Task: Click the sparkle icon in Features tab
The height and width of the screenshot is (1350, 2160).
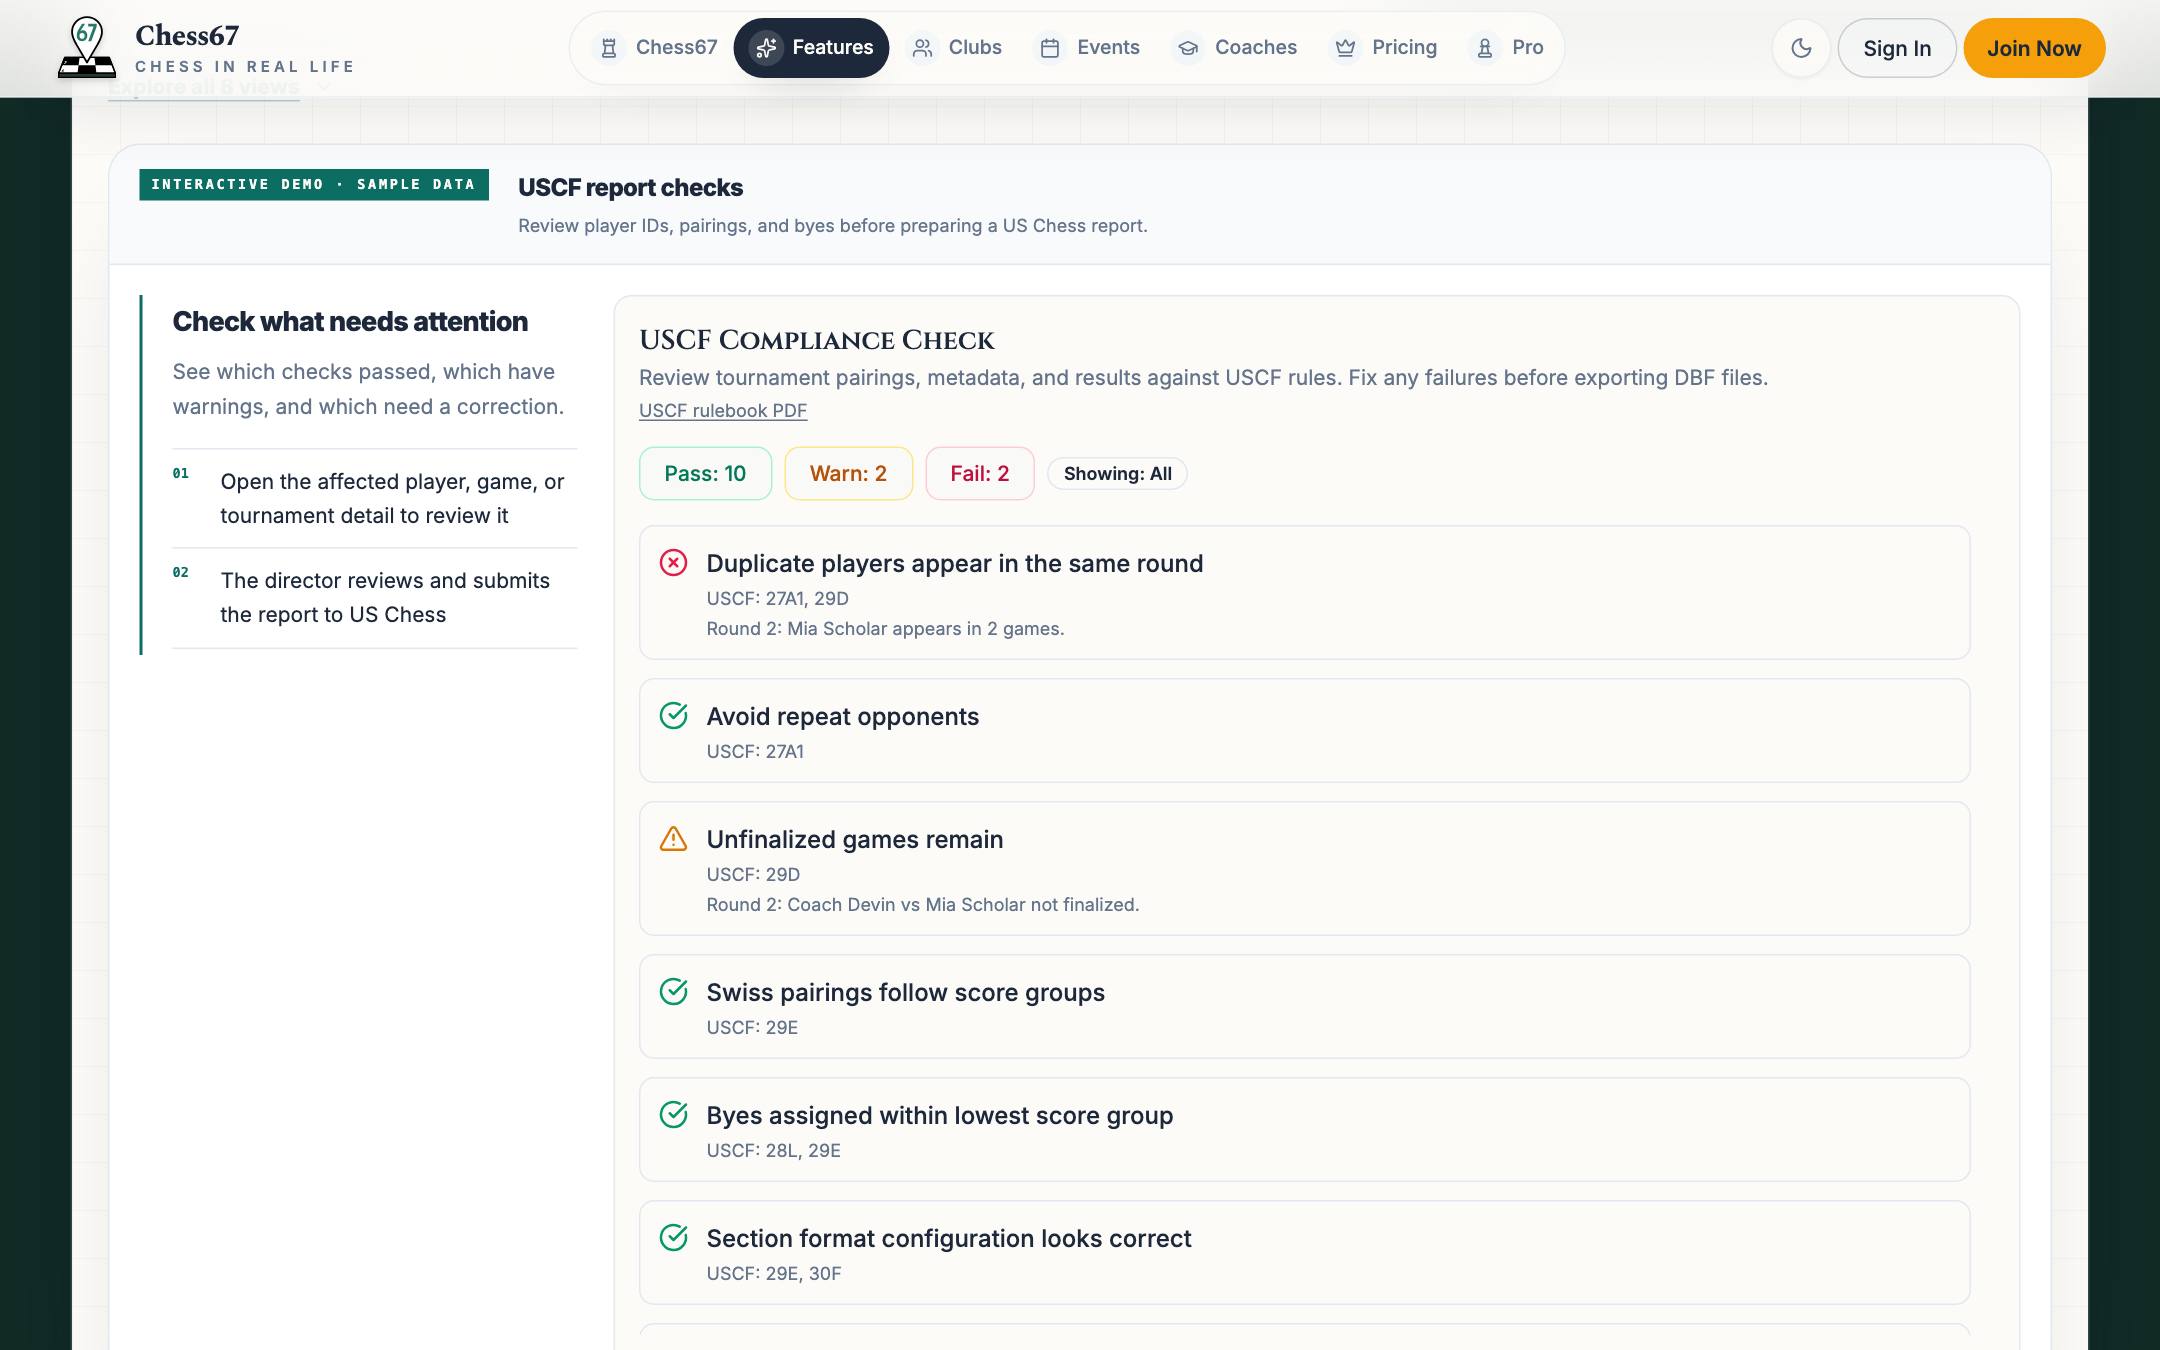Action: click(766, 48)
